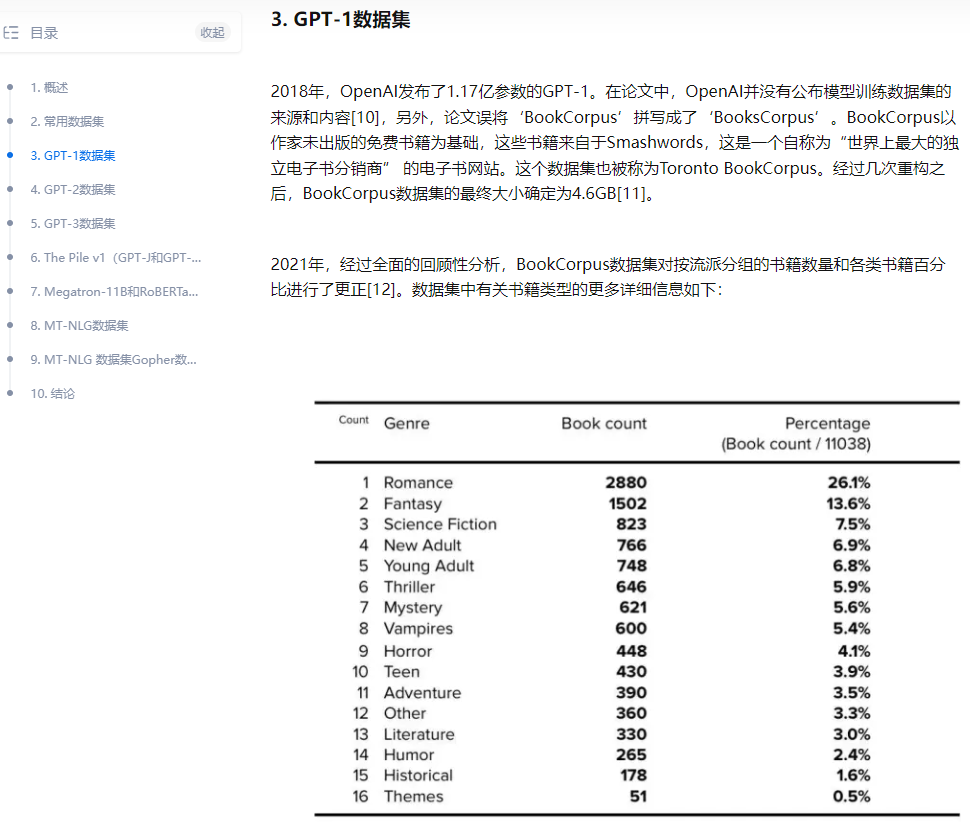Click percentage value 3.0%
Image resolution: width=970 pixels, height=822 pixels.
coord(851,734)
